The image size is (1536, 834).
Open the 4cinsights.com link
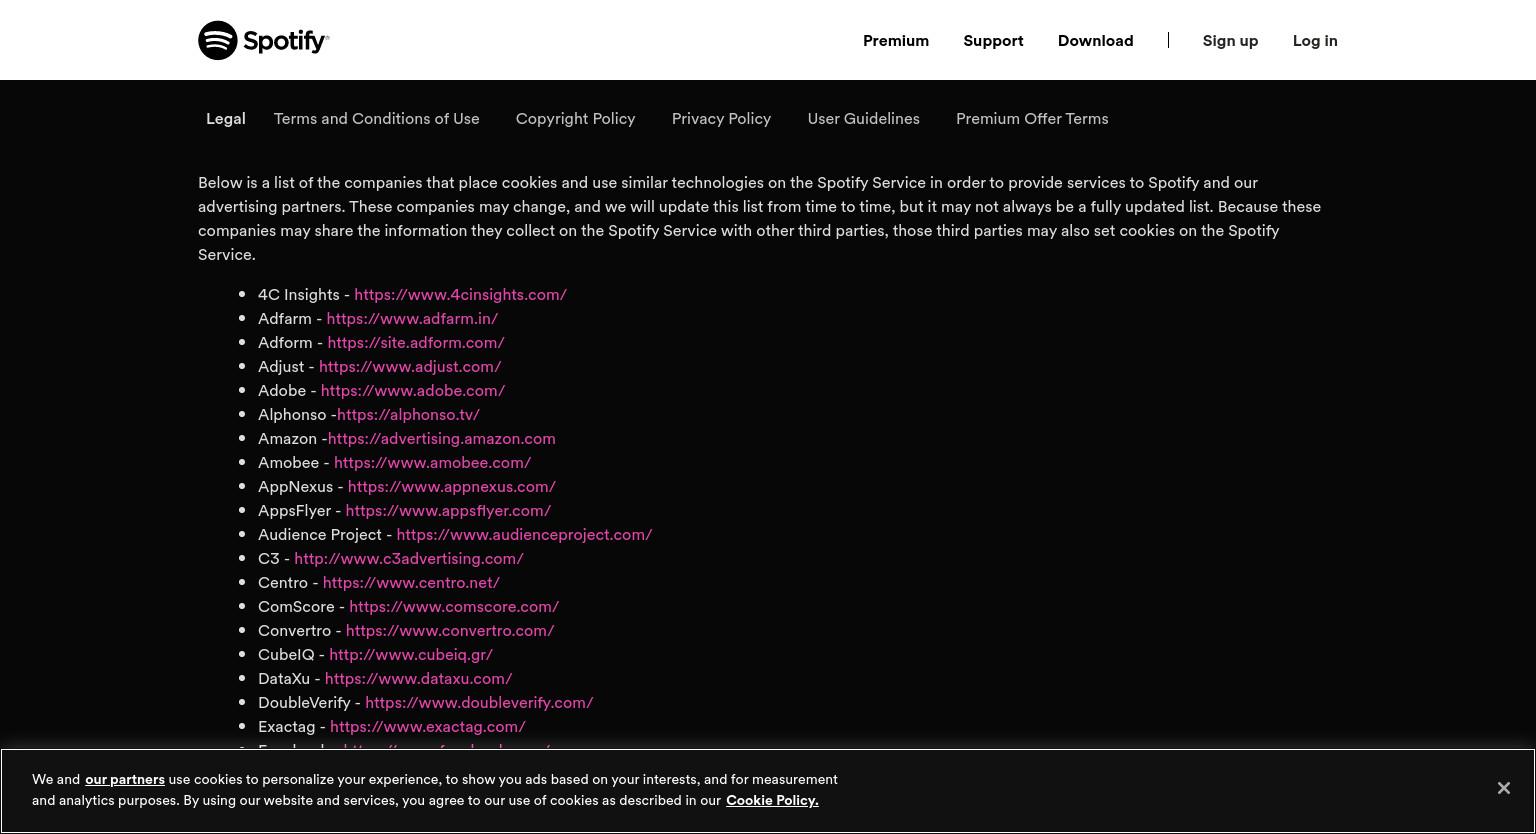point(460,294)
